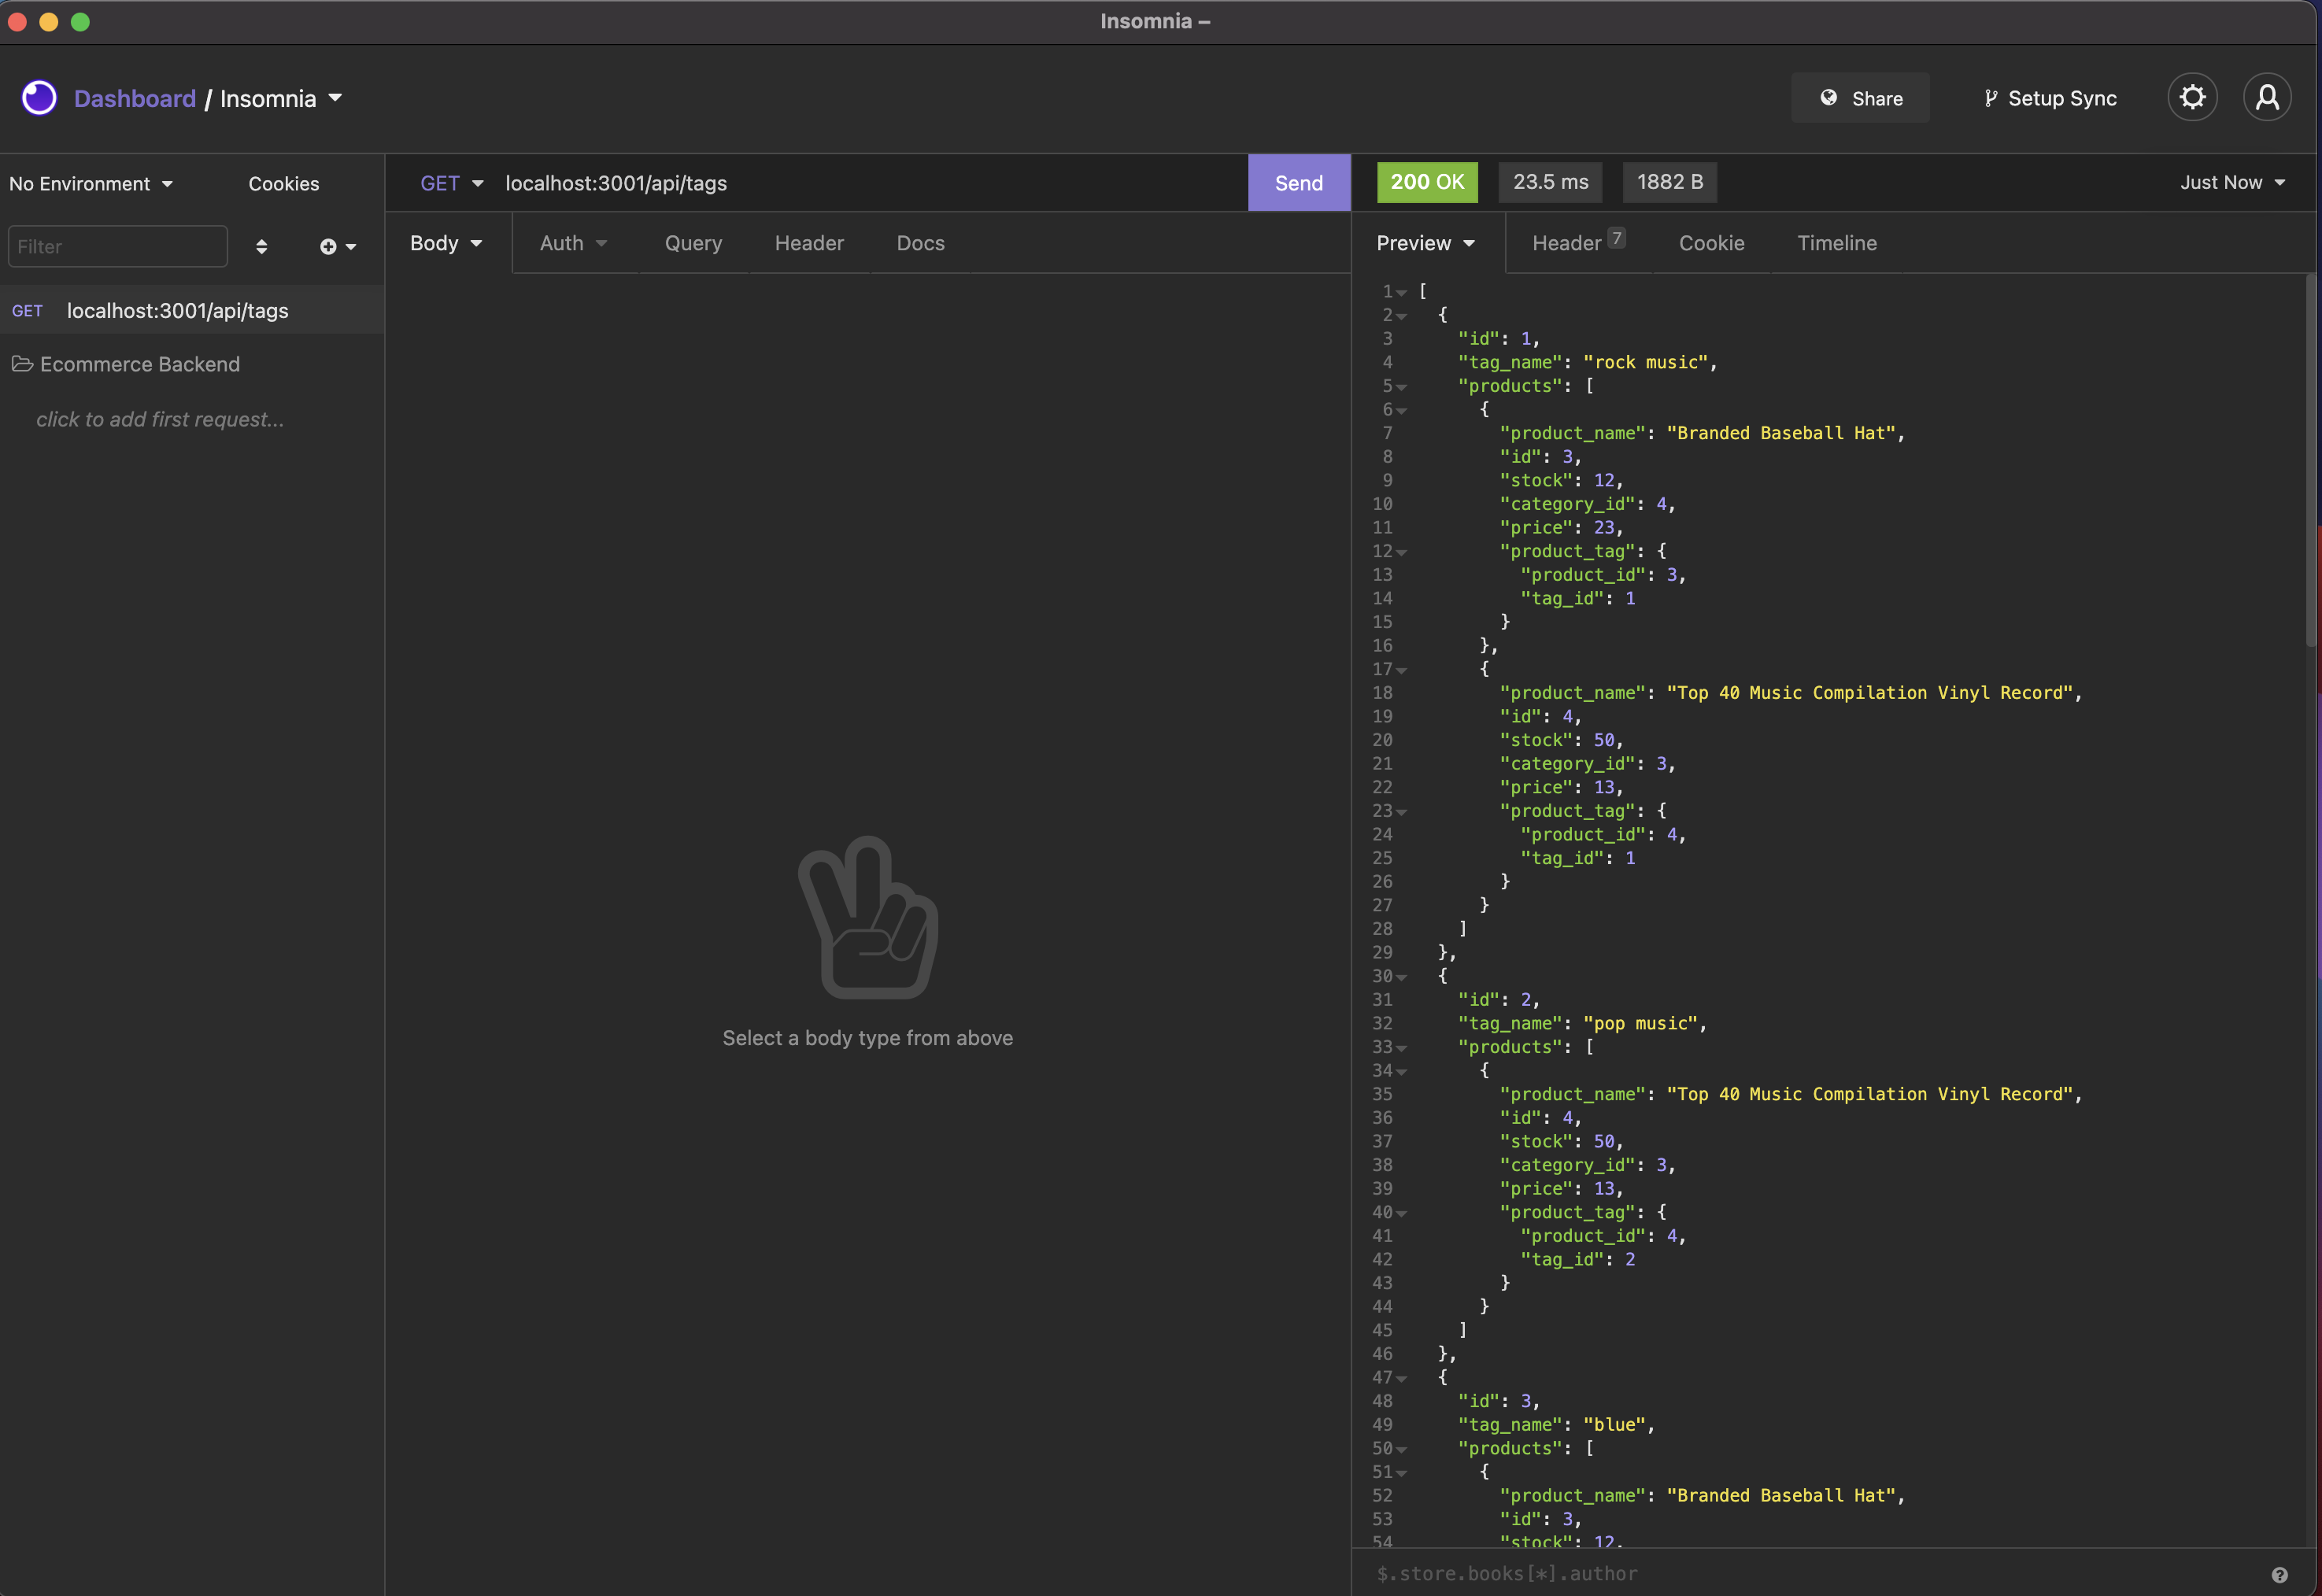Image resolution: width=2322 pixels, height=1596 pixels.
Task: Collapse the fold arrow at line 47
Action: 1402,1379
